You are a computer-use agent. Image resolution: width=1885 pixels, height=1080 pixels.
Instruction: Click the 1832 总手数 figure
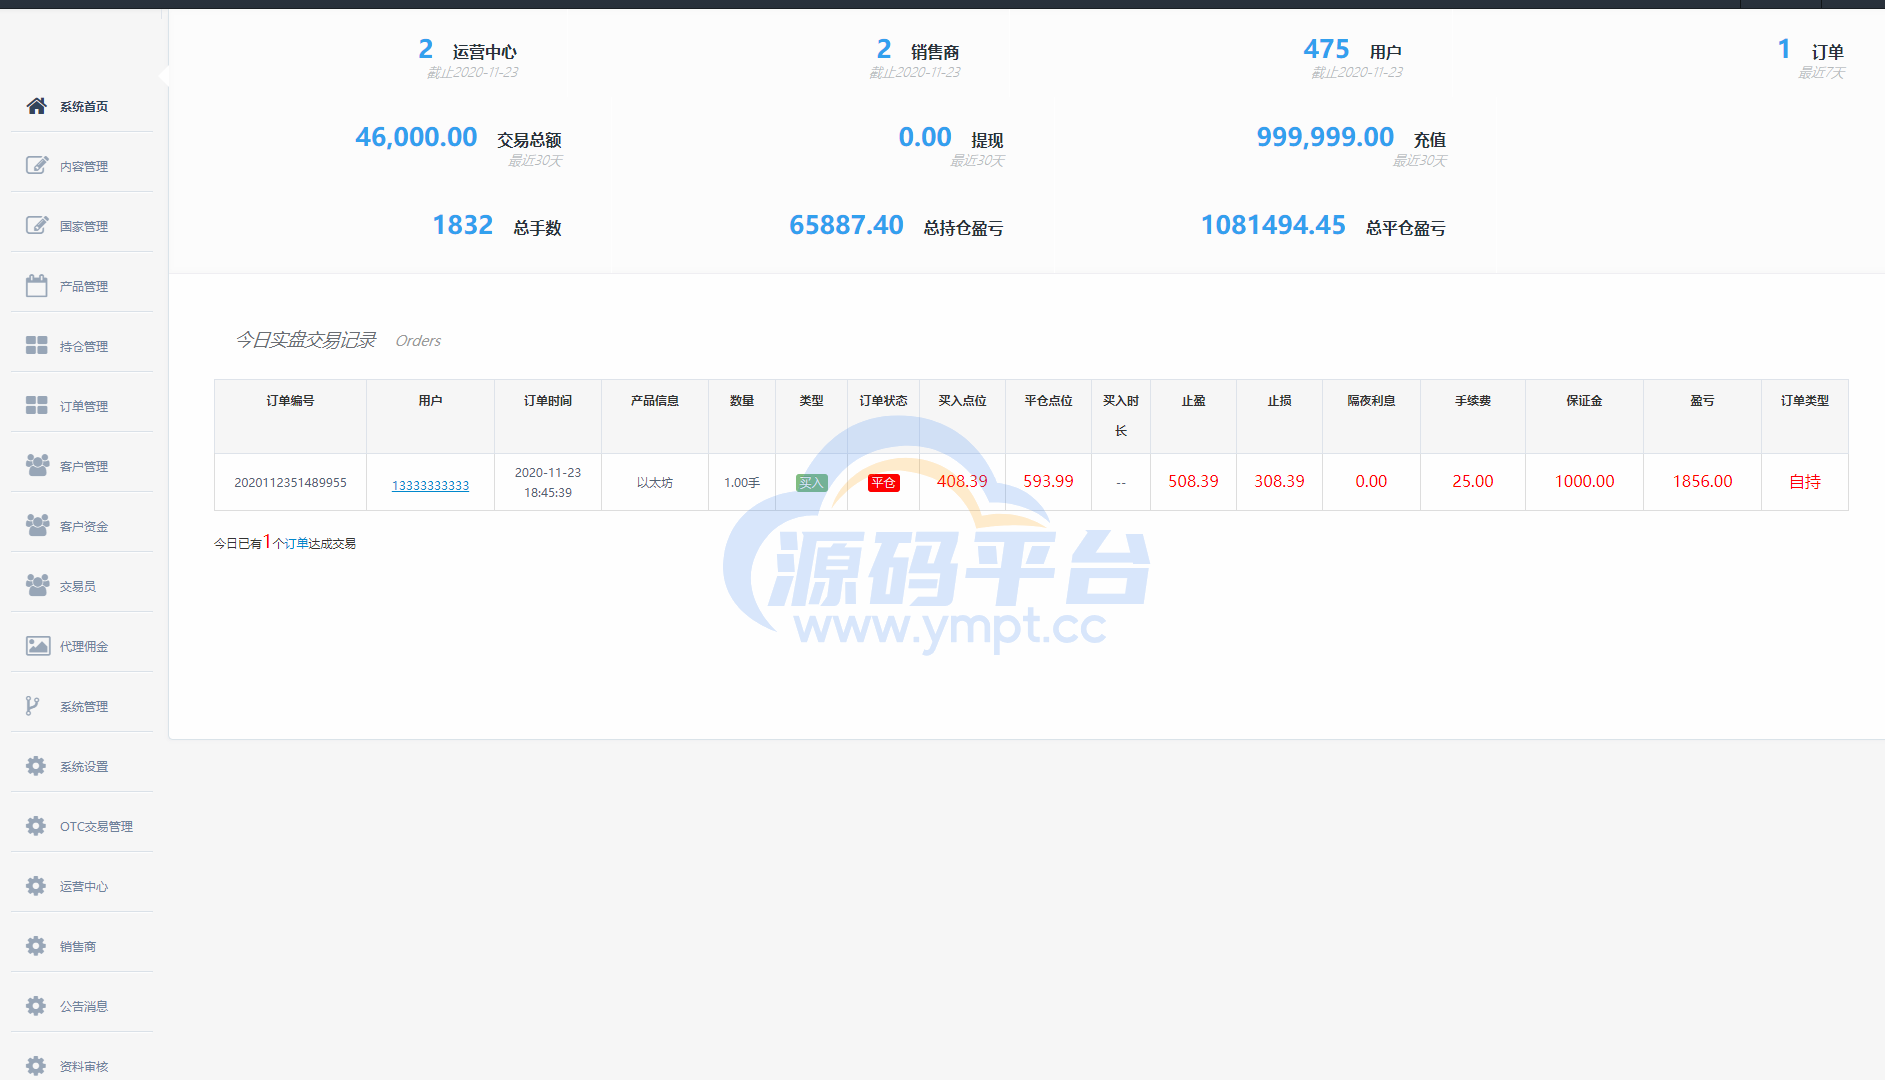[x=462, y=225]
